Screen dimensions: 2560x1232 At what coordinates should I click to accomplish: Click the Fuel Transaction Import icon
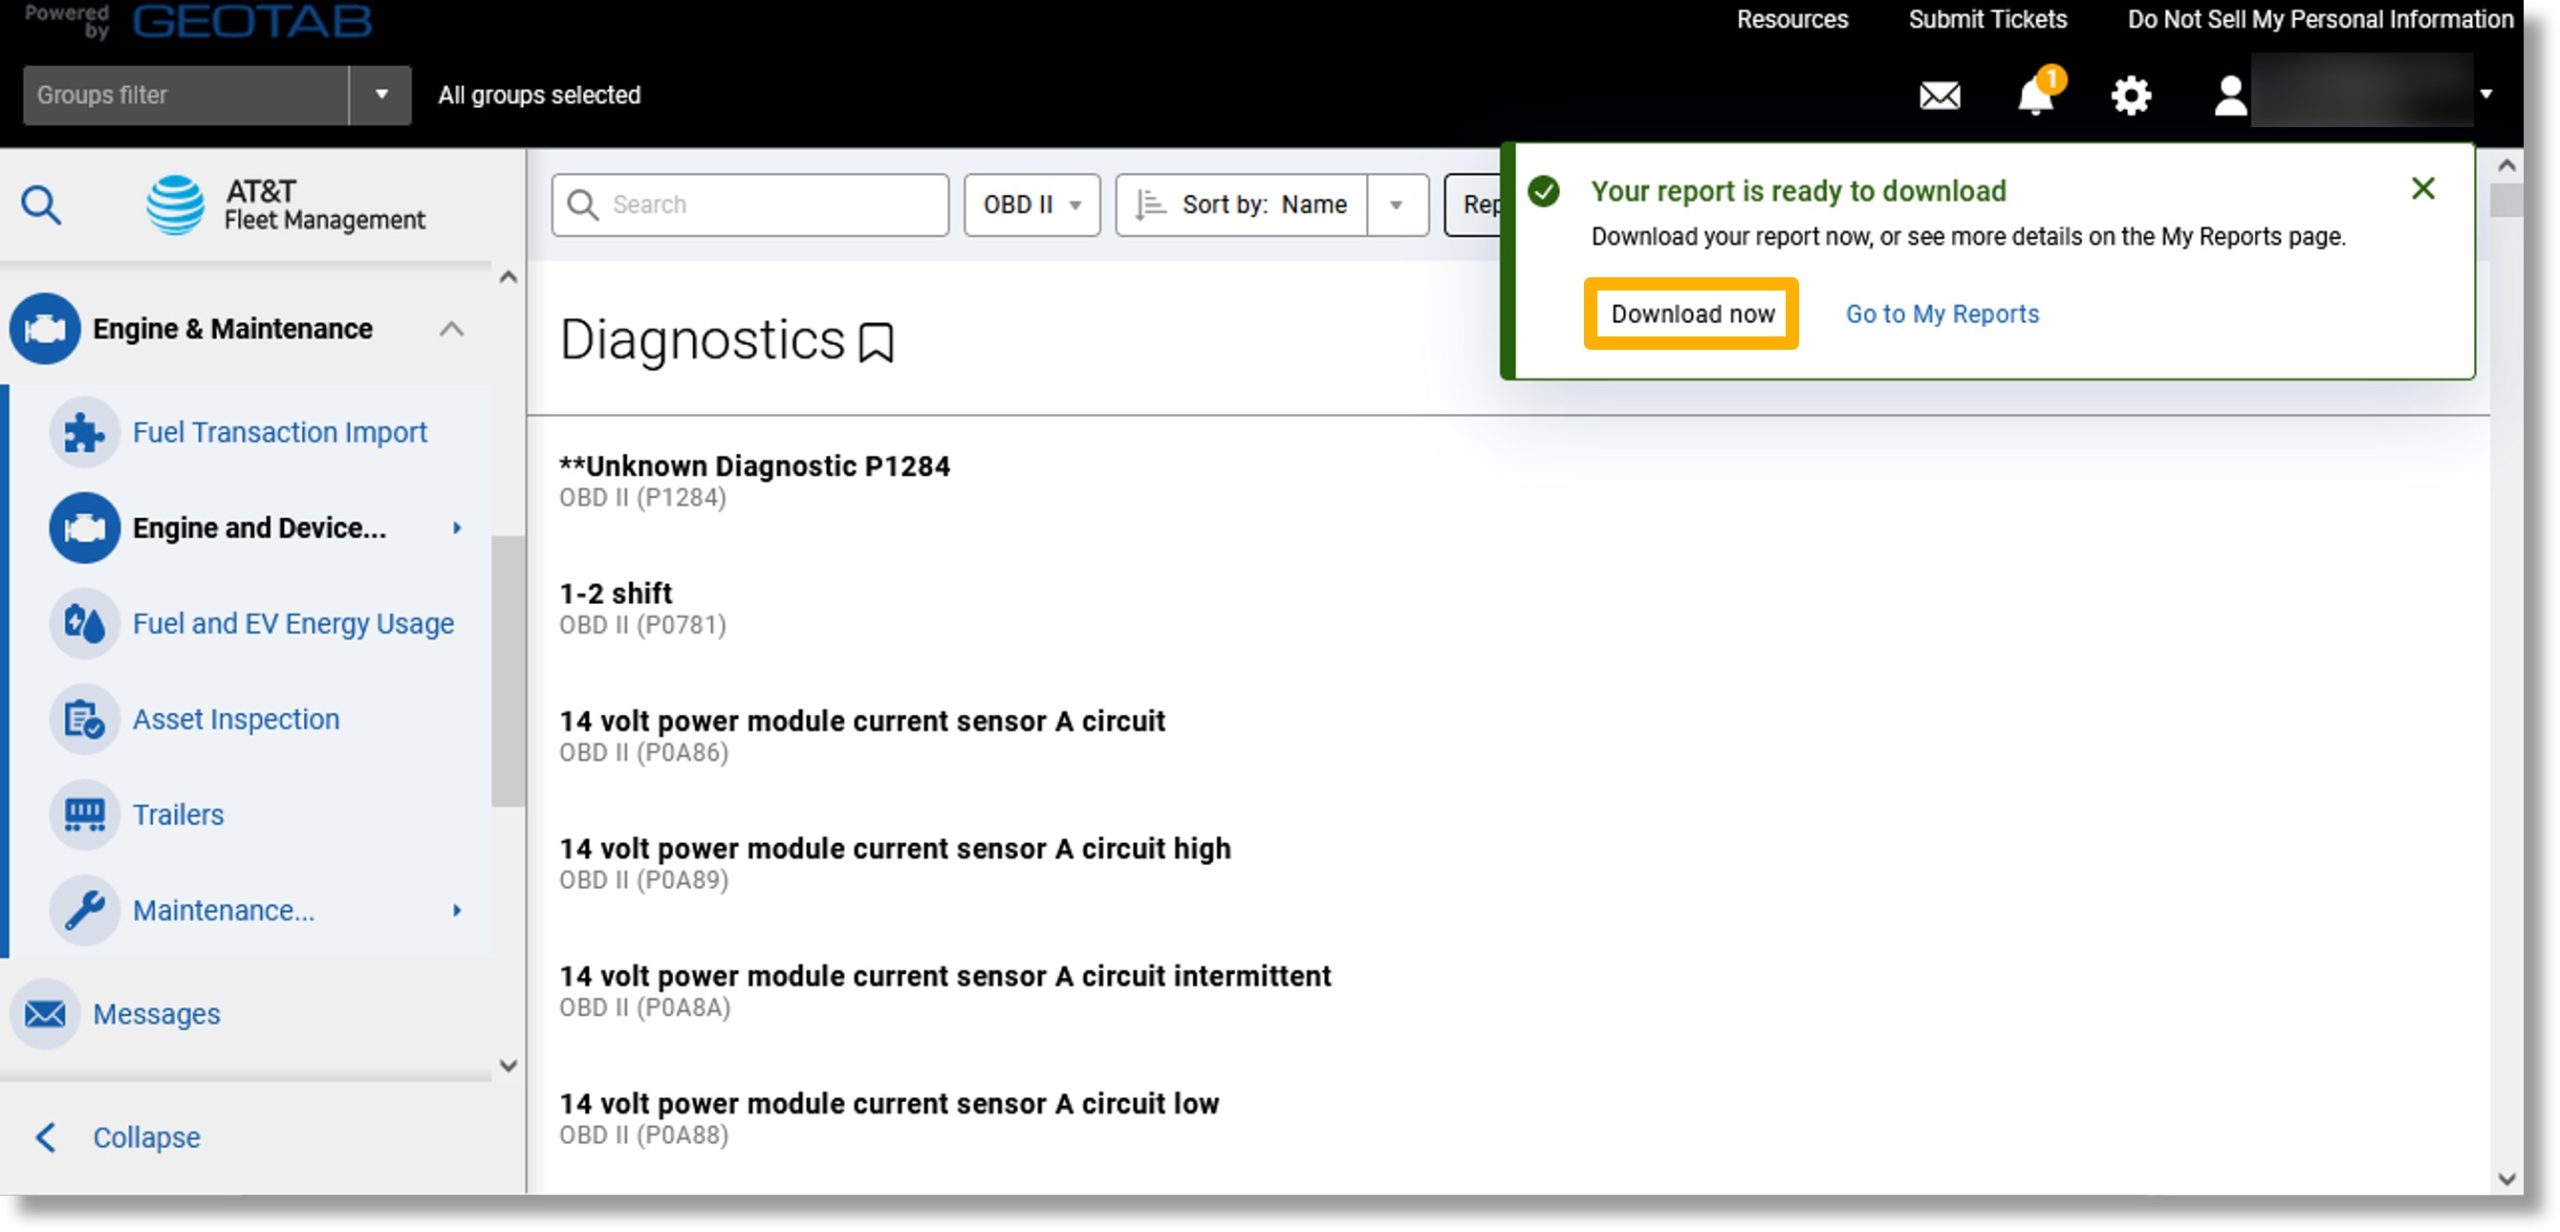pos(85,431)
